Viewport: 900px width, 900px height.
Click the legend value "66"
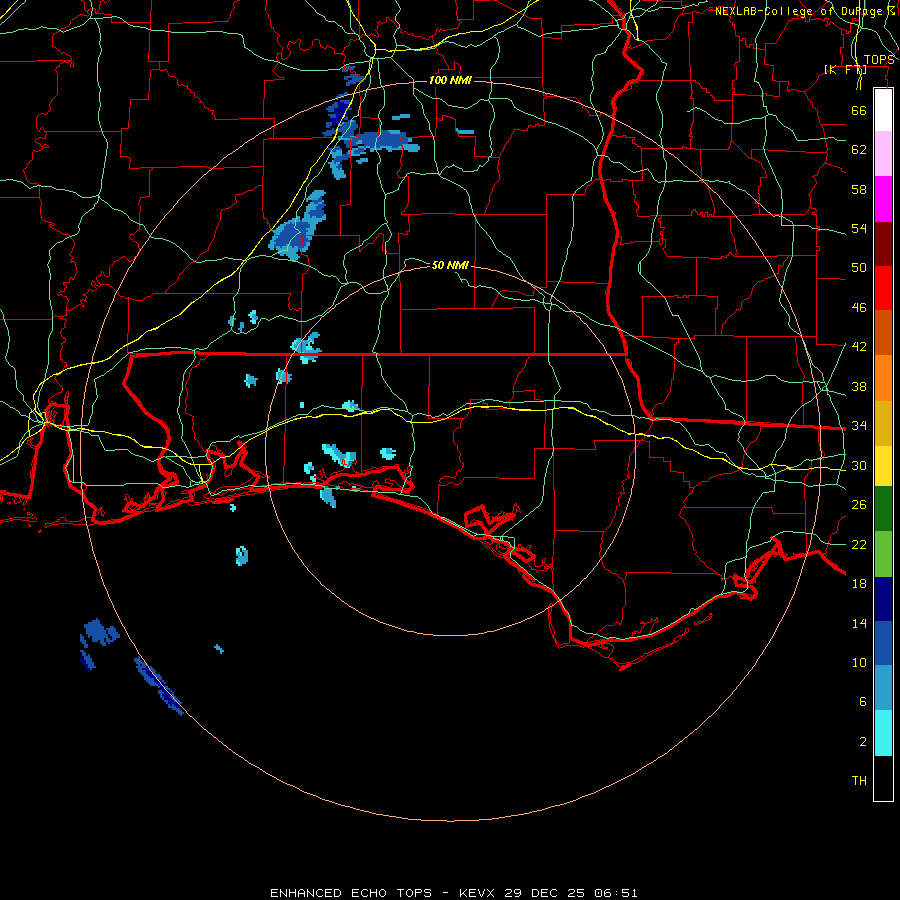coord(859,110)
